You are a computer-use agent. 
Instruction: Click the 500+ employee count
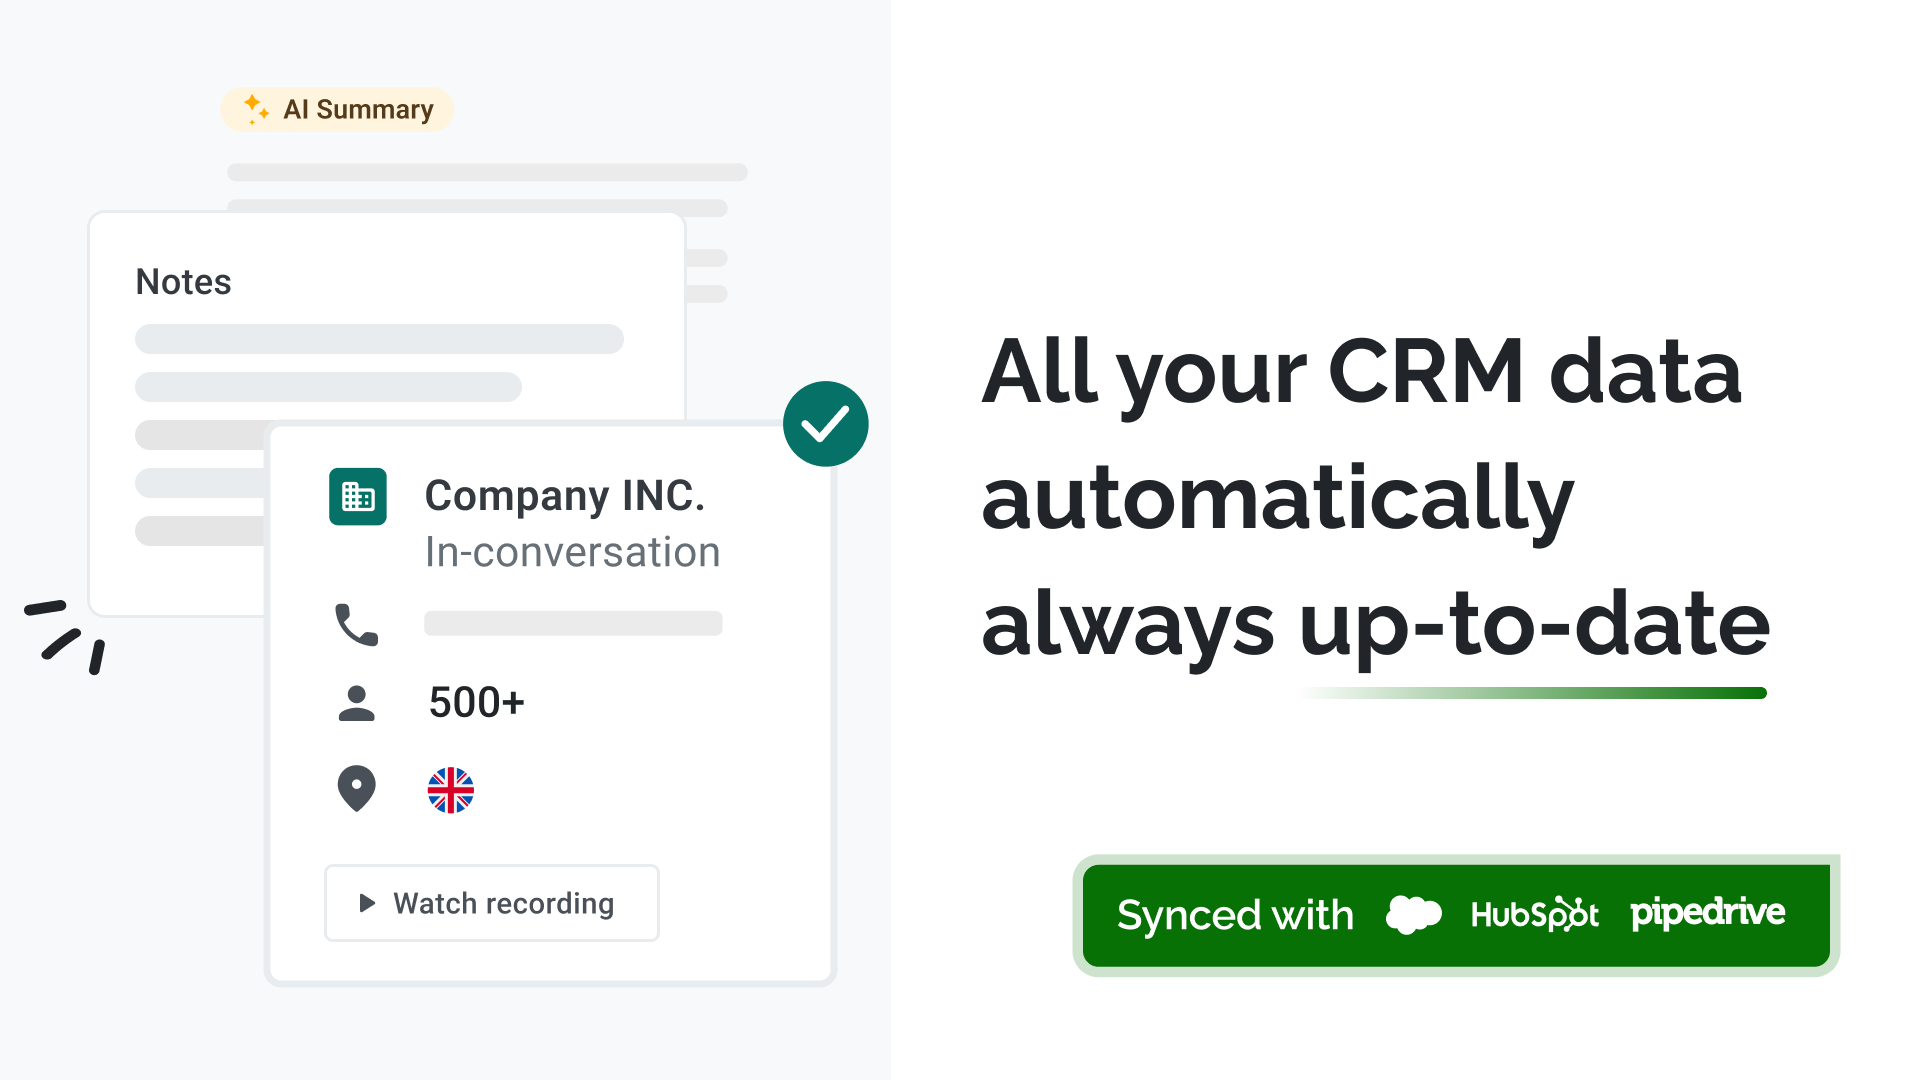(476, 703)
